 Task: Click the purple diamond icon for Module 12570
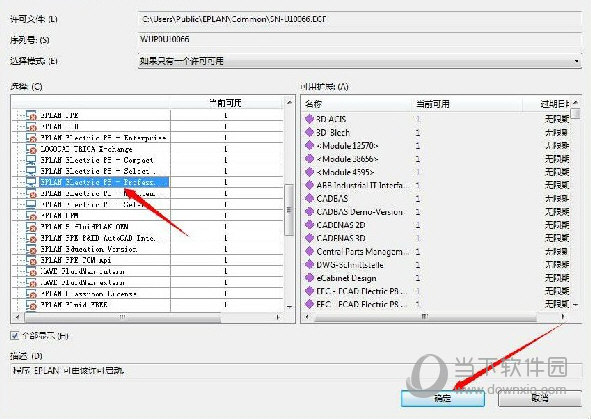point(309,145)
